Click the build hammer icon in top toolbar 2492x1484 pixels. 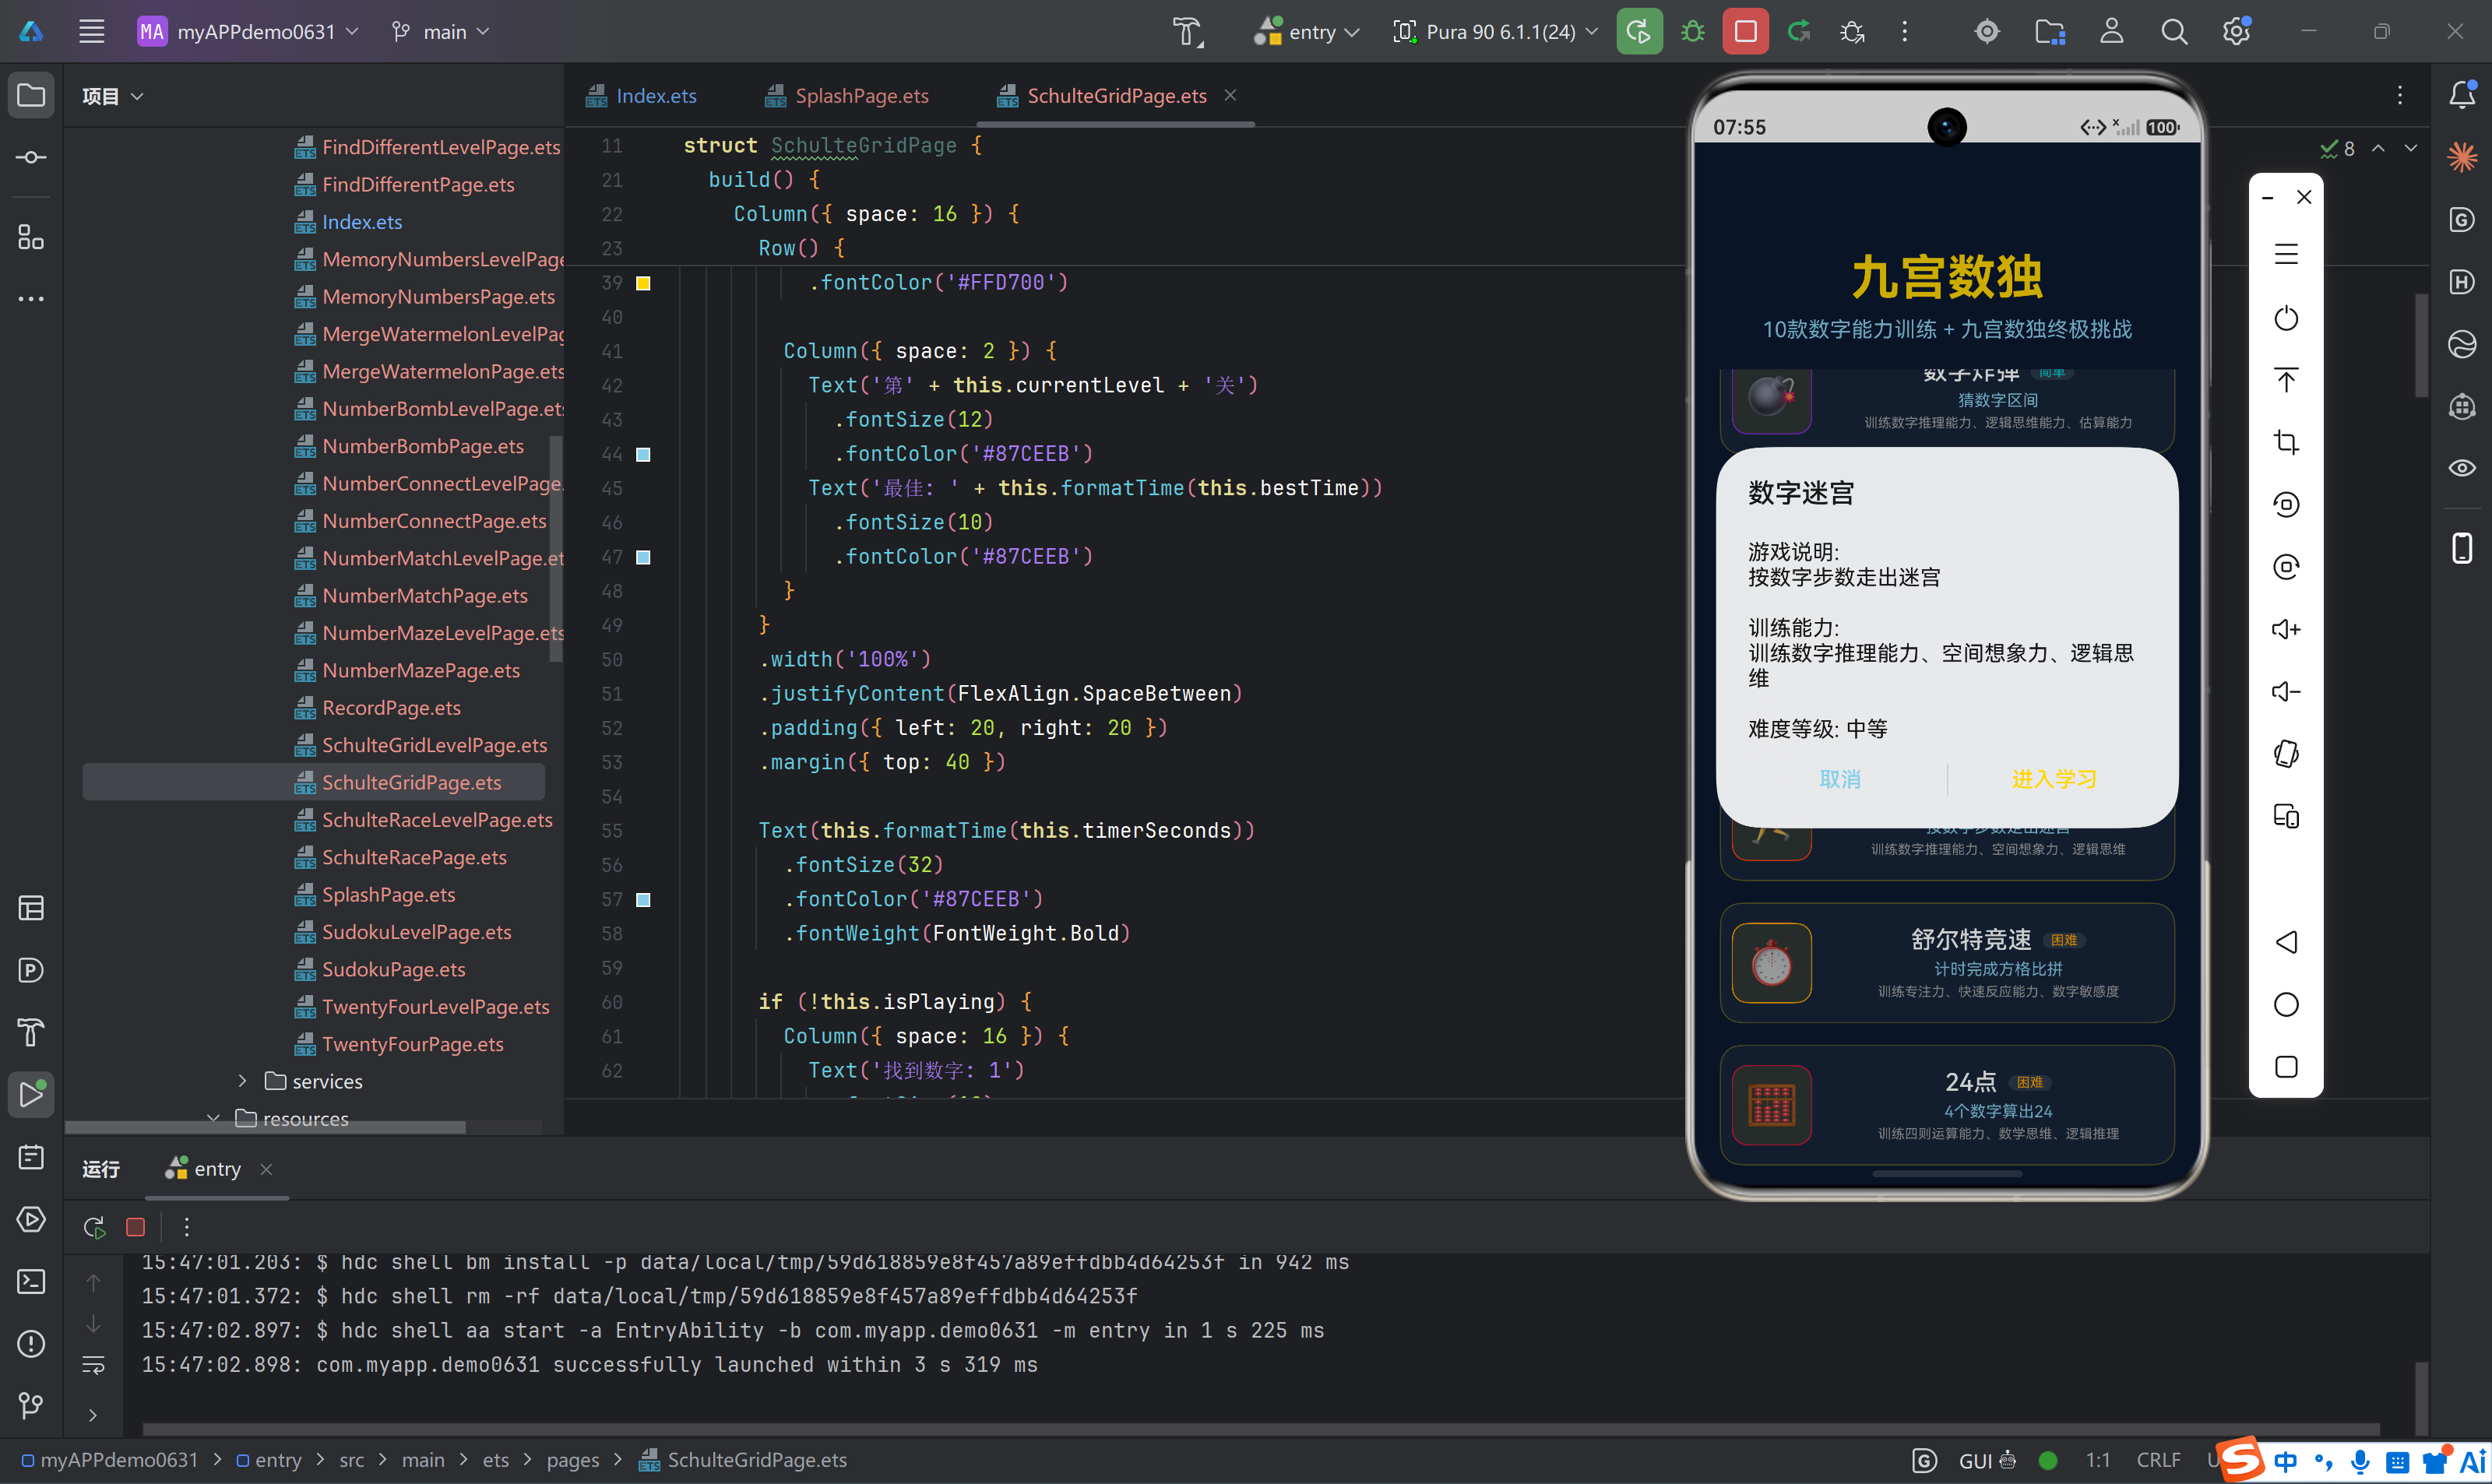pyautogui.click(x=1188, y=32)
